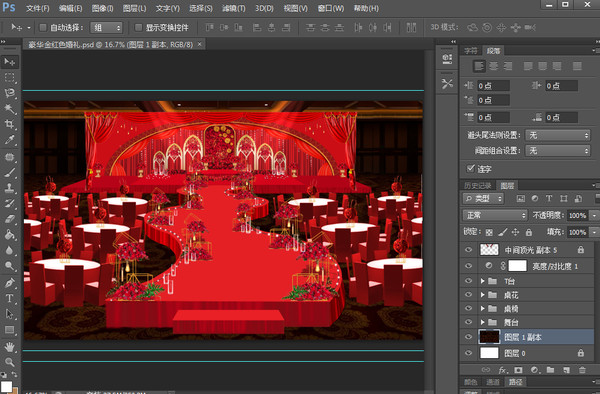This screenshot has width=600, height=394.
Task: Click the add layer mask icon
Action: (518, 370)
